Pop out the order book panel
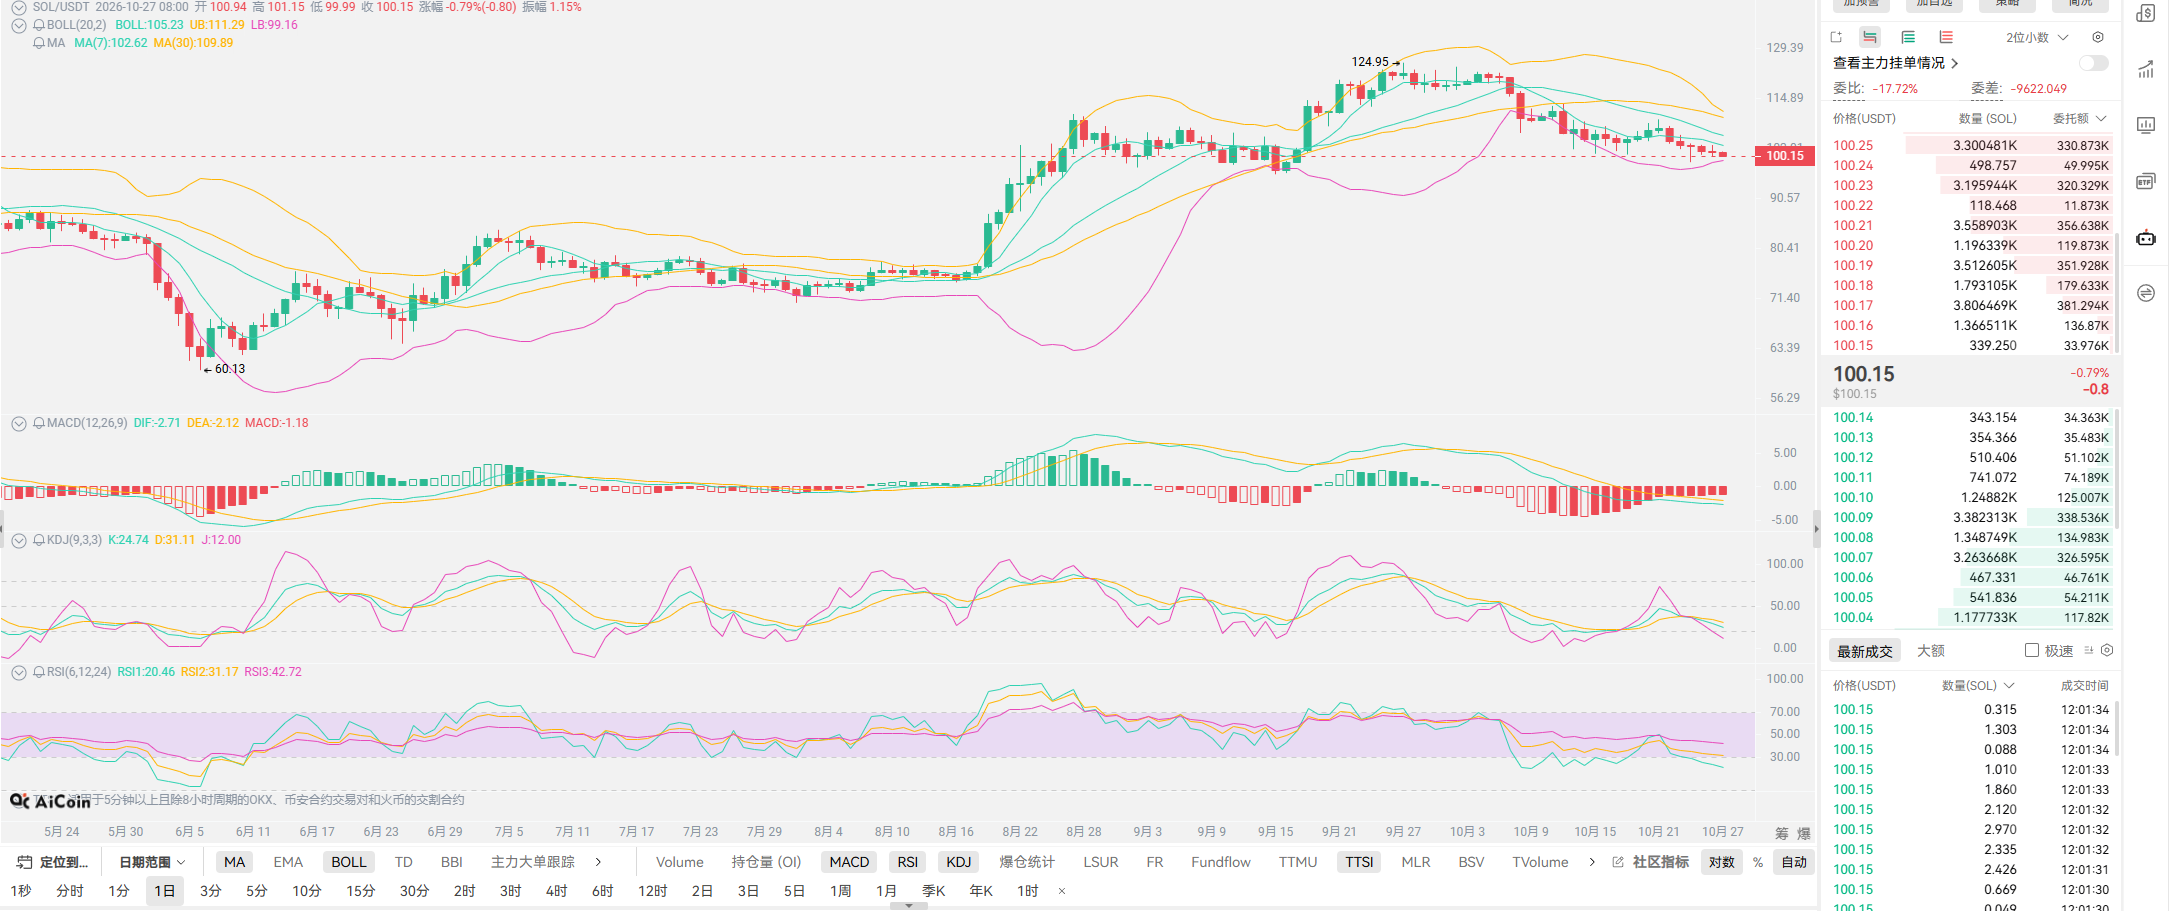The width and height of the screenshot is (2169, 911). click(1836, 37)
